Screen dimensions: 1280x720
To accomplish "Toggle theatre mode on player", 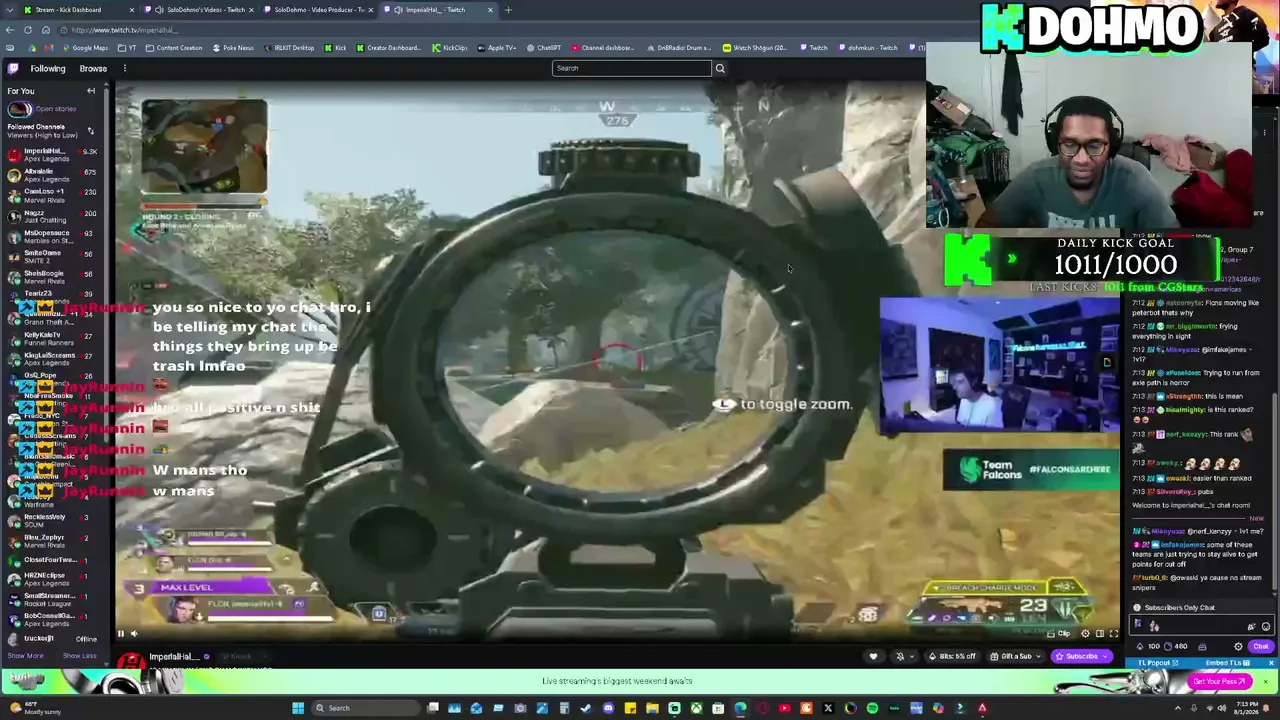I will tap(1100, 633).
